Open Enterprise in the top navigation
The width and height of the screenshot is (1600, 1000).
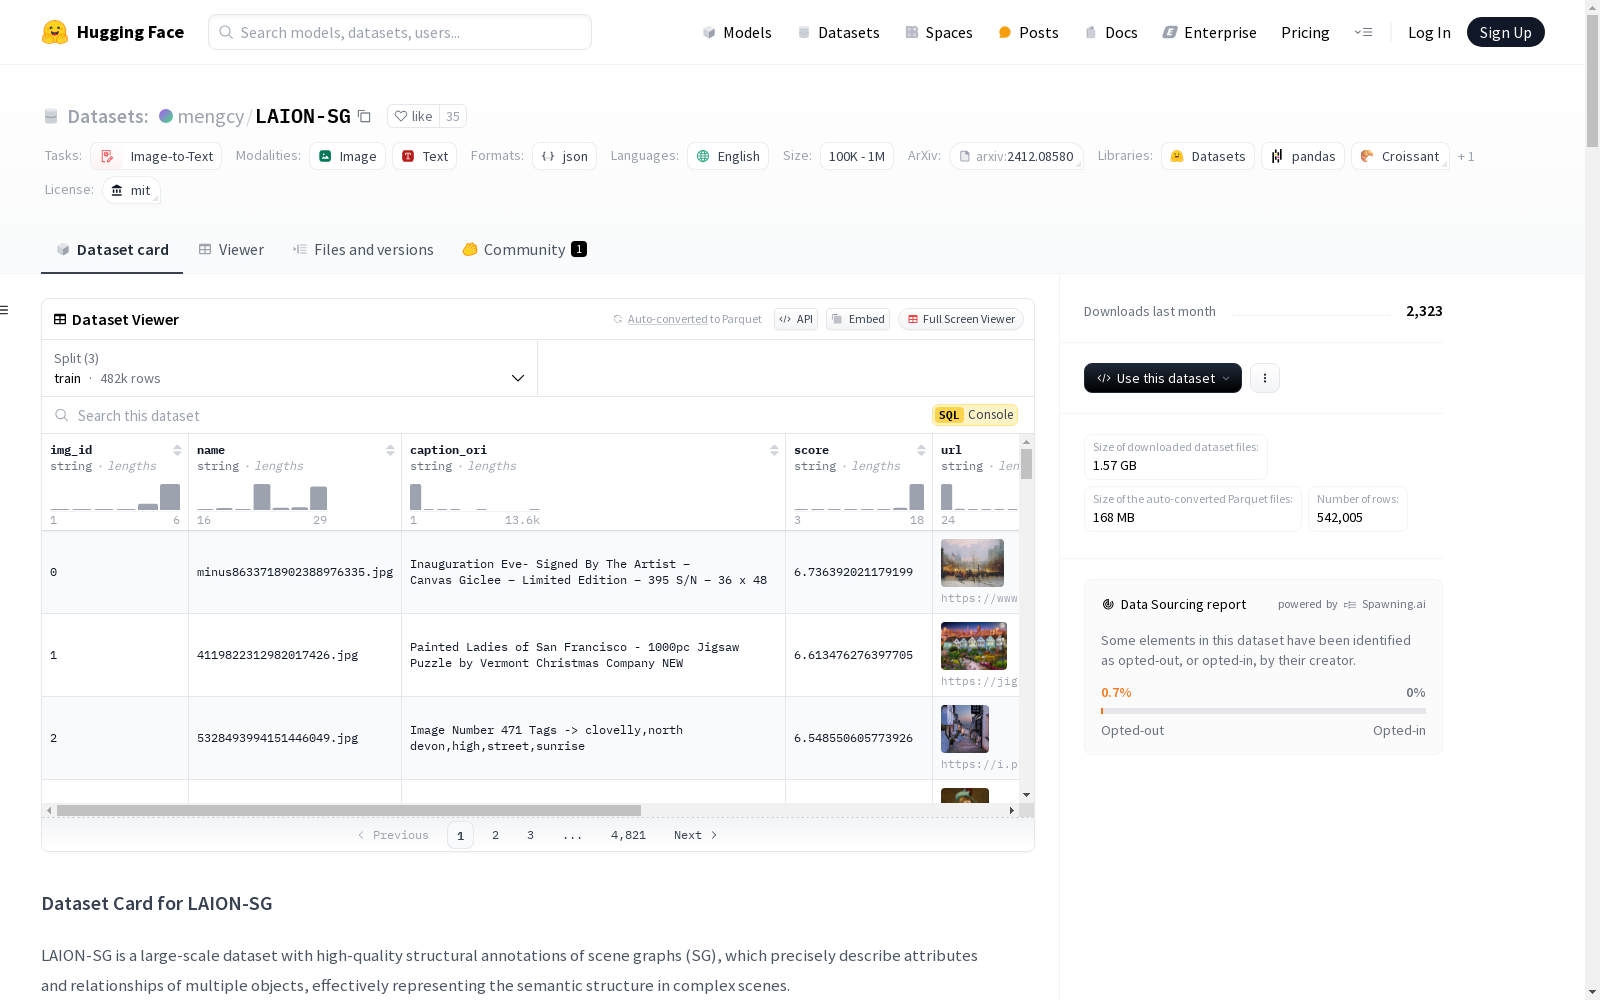pyautogui.click(x=1209, y=32)
